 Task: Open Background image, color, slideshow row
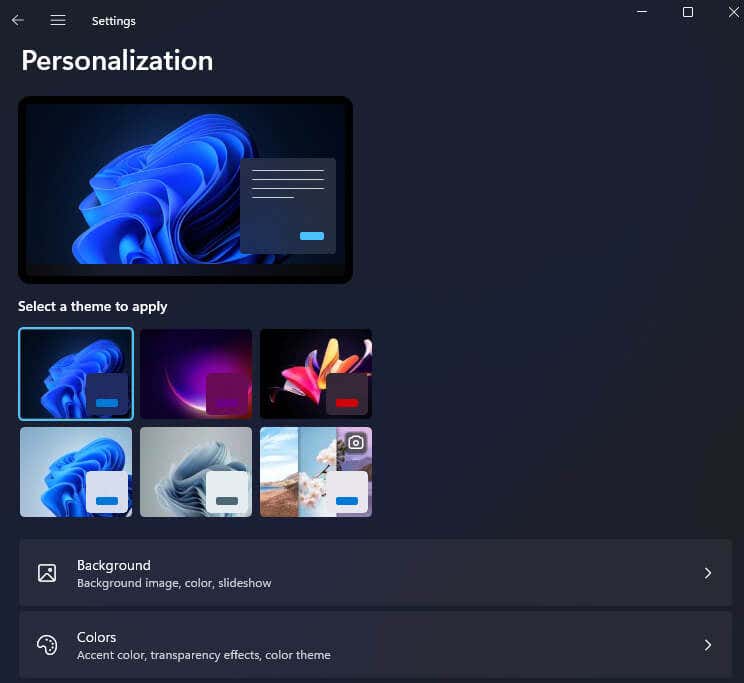pos(376,573)
